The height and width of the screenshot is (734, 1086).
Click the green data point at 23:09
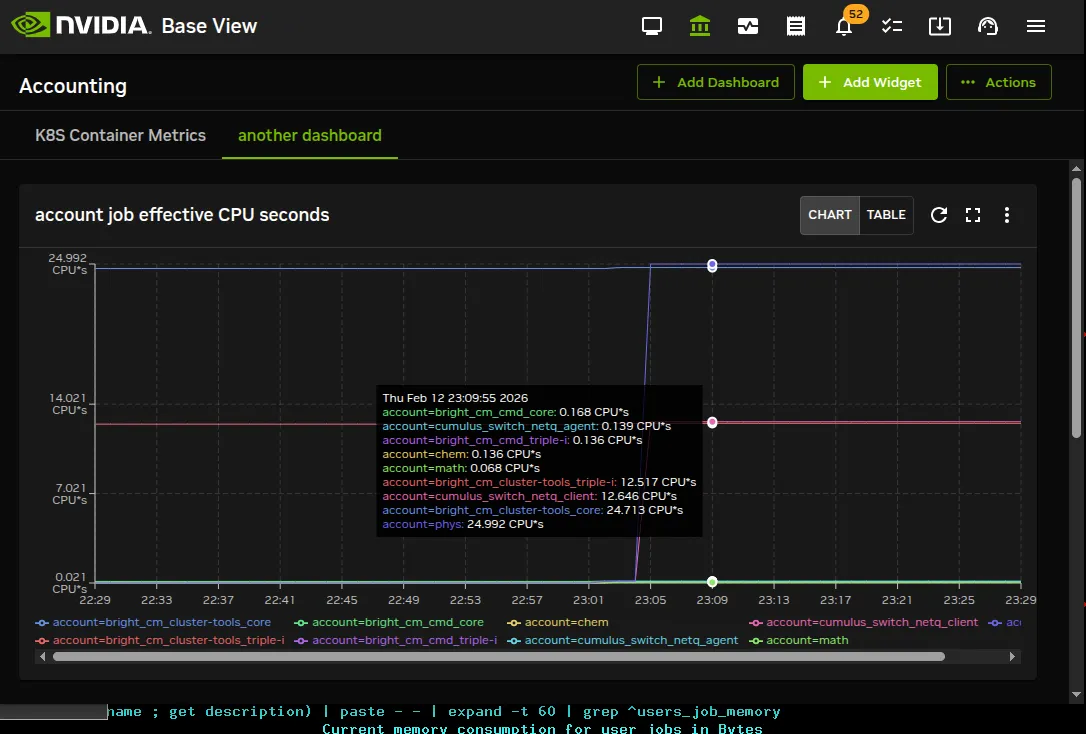tap(712, 582)
